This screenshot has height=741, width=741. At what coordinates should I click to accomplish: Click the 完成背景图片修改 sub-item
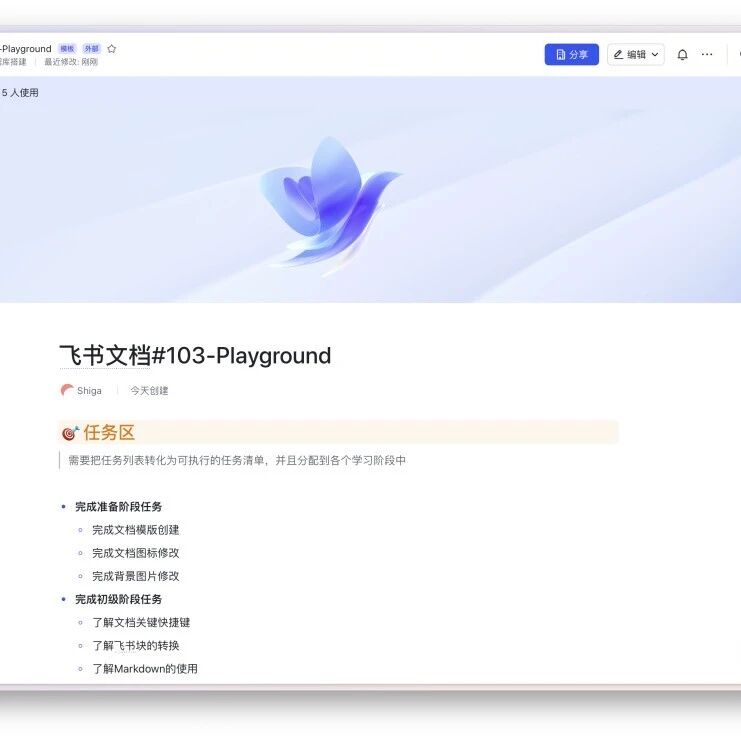[136, 576]
